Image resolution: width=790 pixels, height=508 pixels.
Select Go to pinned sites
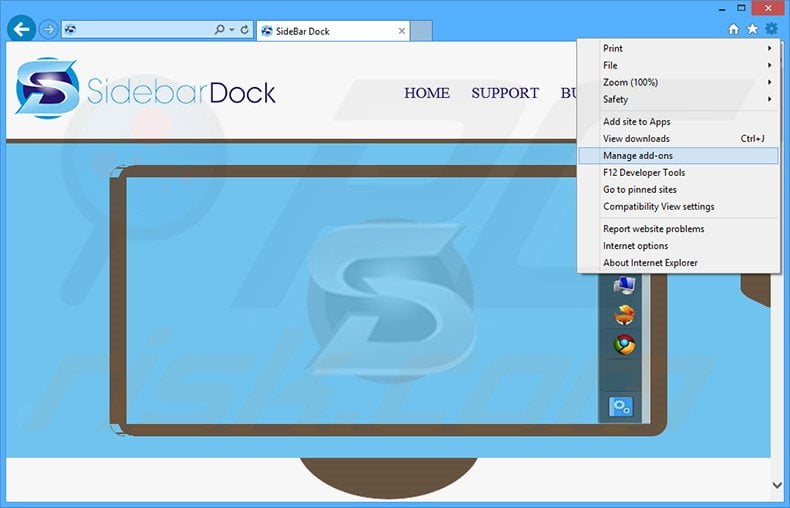[x=678, y=189]
